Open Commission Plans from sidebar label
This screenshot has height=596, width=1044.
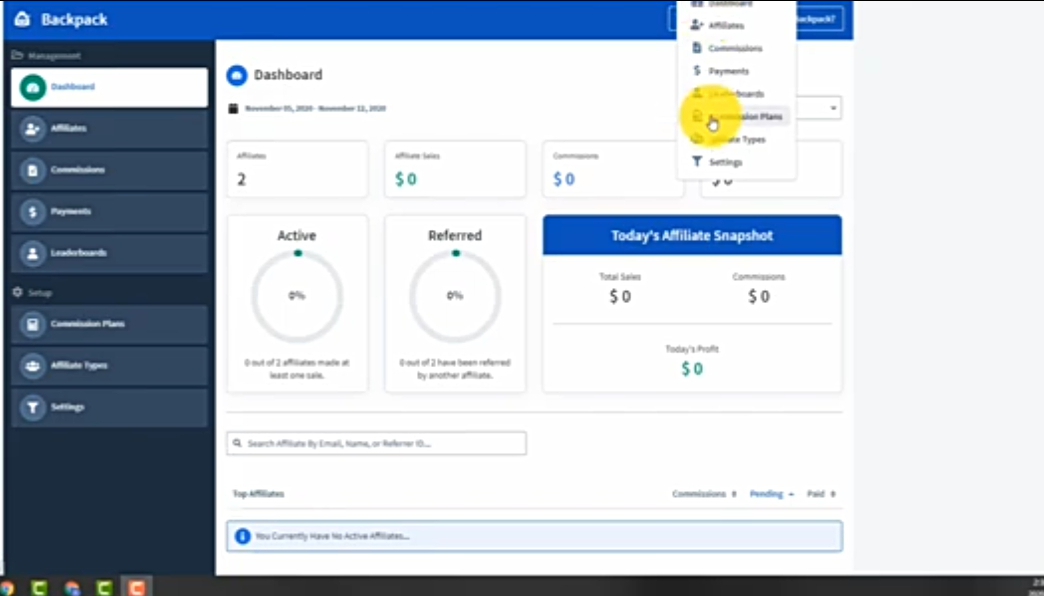coord(88,324)
